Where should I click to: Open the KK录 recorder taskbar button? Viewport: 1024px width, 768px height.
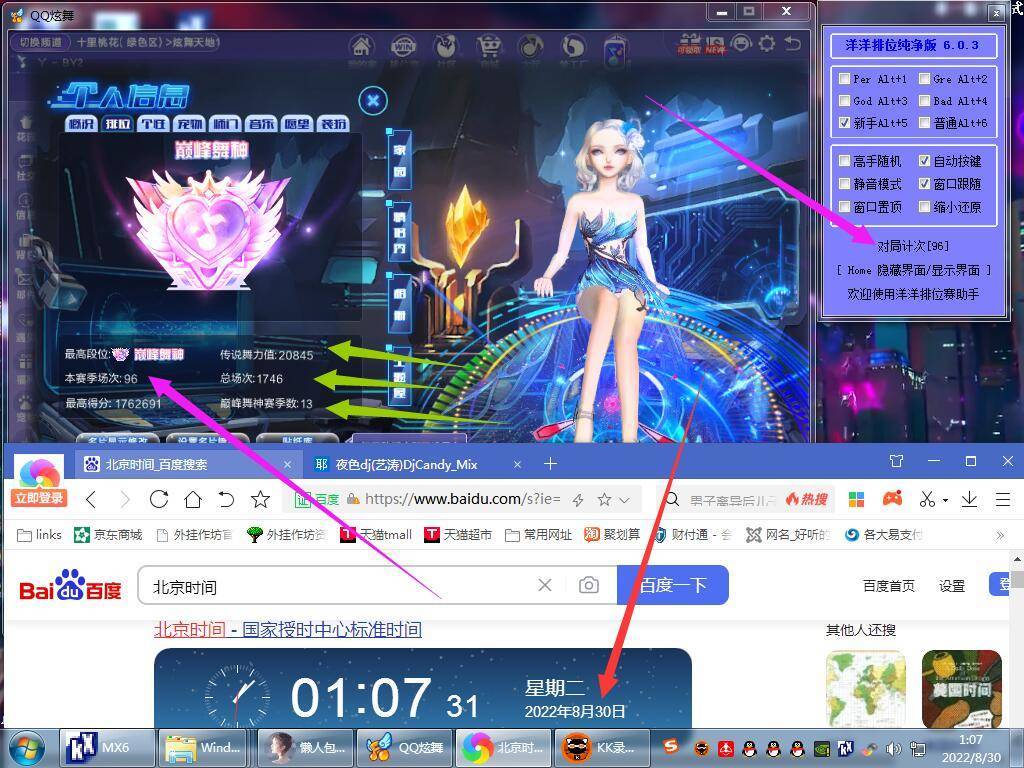click(x=602, y=748)
